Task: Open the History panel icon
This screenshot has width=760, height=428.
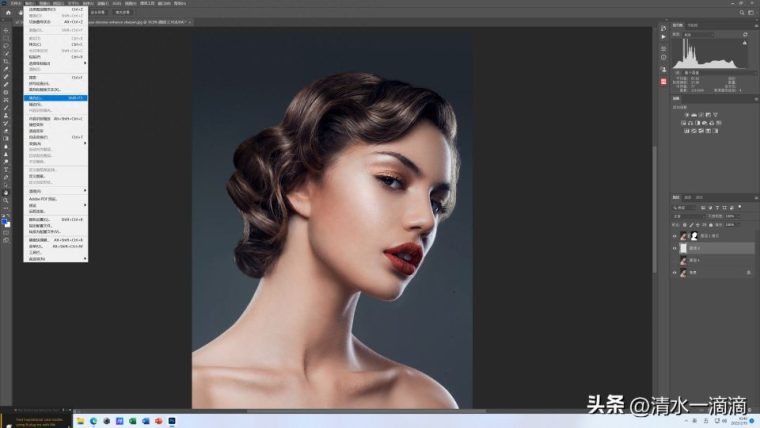Action: pyautogui.click(x=663, y=28)
